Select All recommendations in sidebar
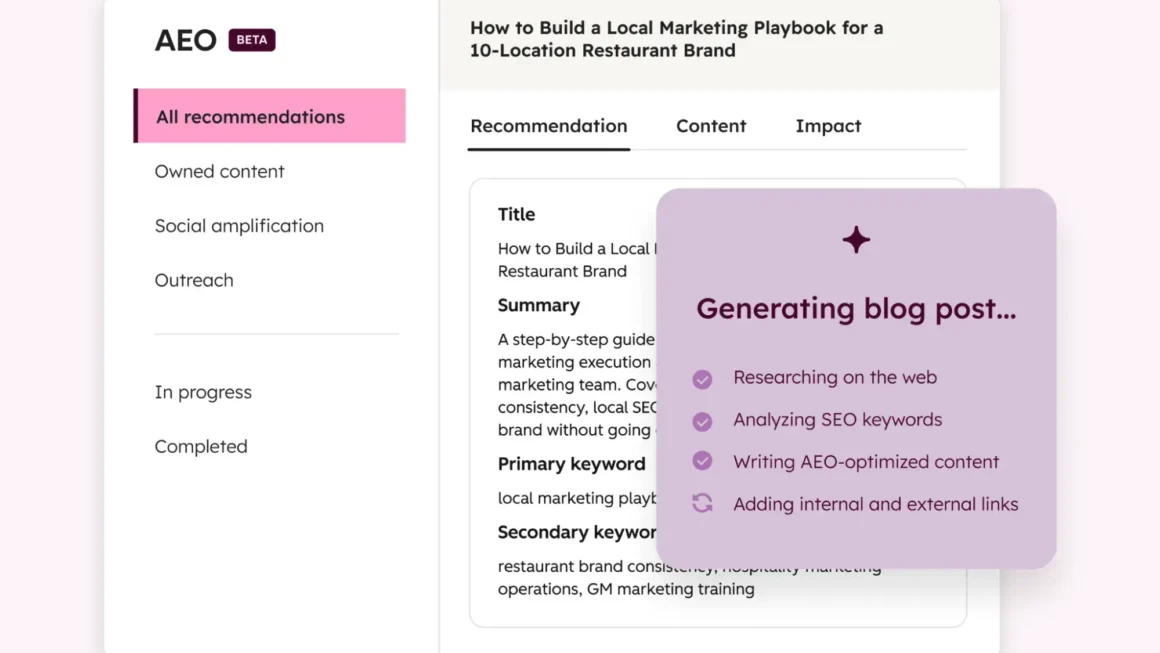The image size is (1160, 653). [x=269, y=116]
